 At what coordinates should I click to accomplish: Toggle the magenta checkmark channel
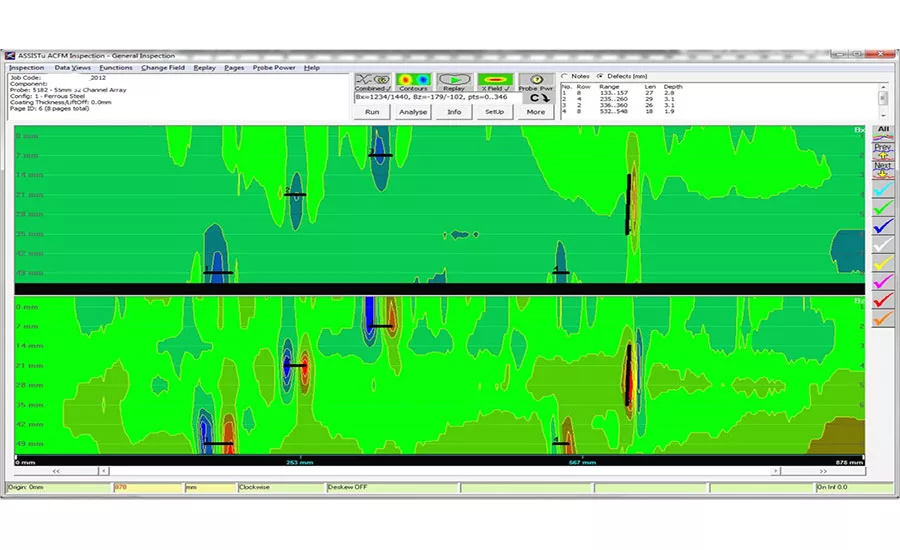tap(883, 281)
